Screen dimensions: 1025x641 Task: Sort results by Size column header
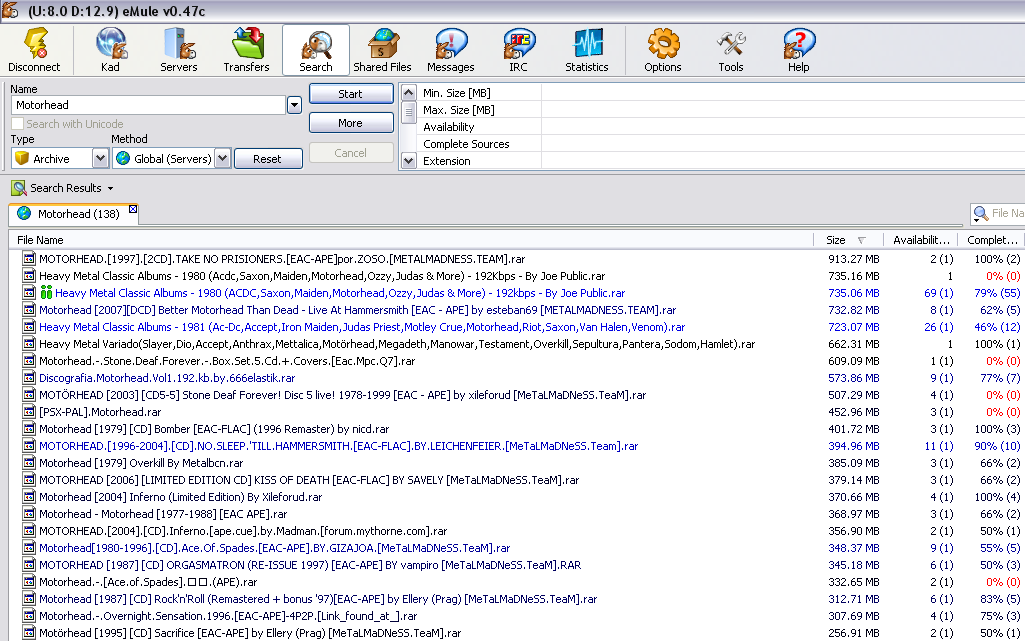(x=849, y=240)
